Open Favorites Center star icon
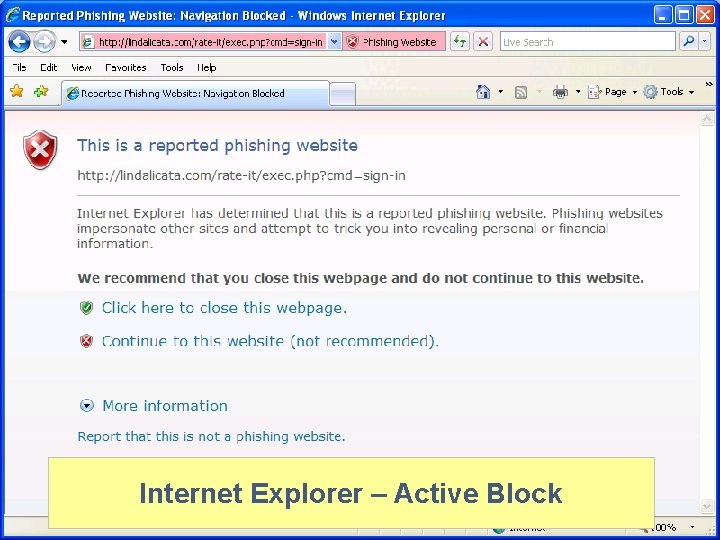 coord(17,91)
